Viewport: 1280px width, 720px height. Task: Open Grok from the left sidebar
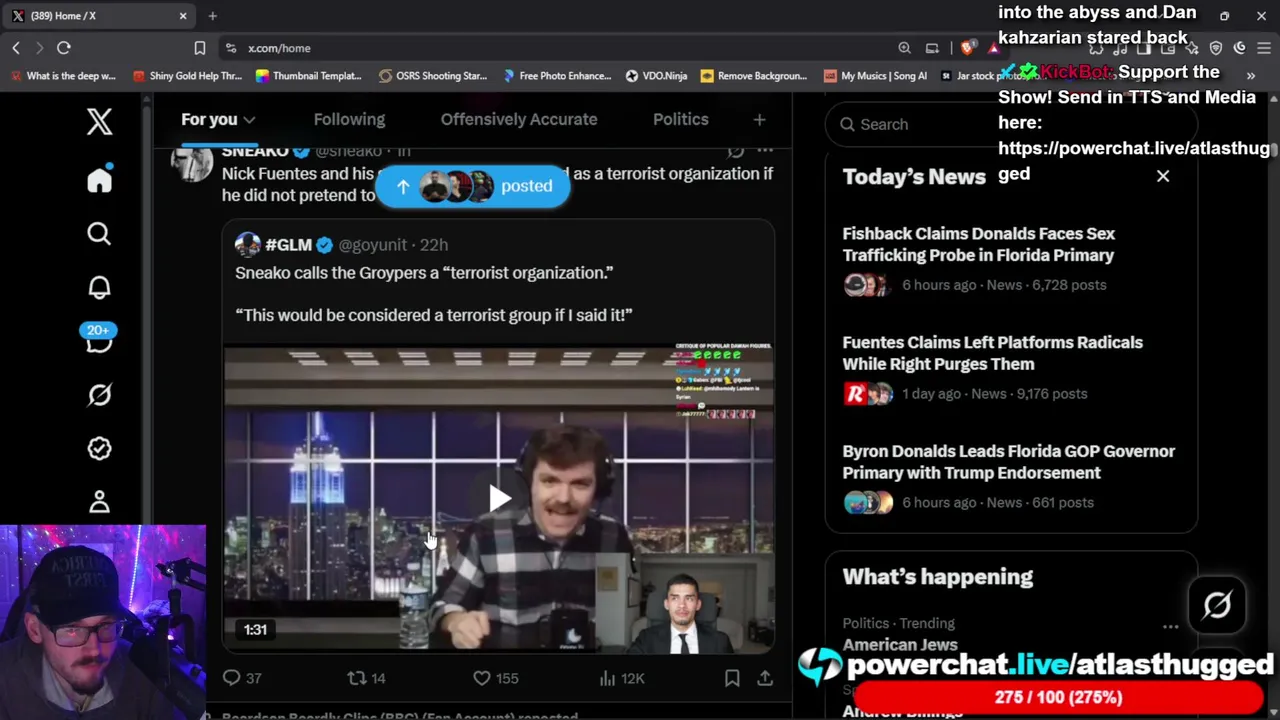coord(99,395)
